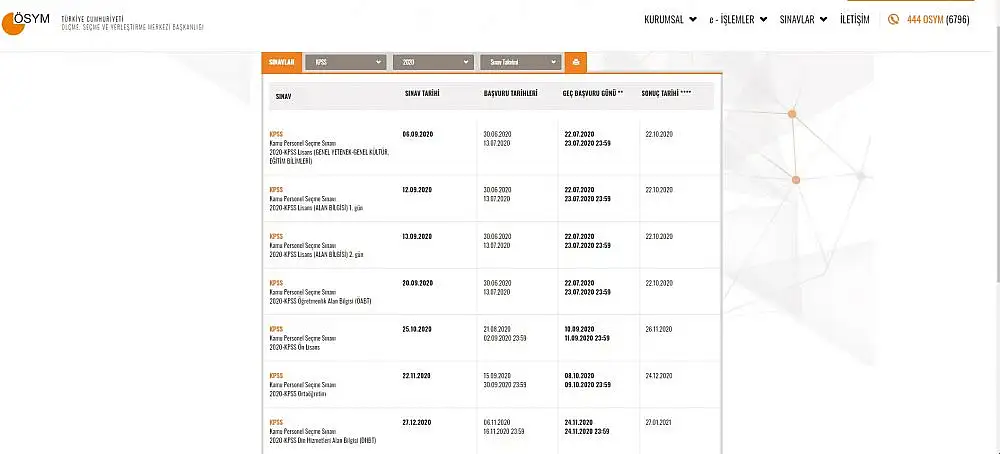Click application start date 15.09.2020

[x=497, y=376]
